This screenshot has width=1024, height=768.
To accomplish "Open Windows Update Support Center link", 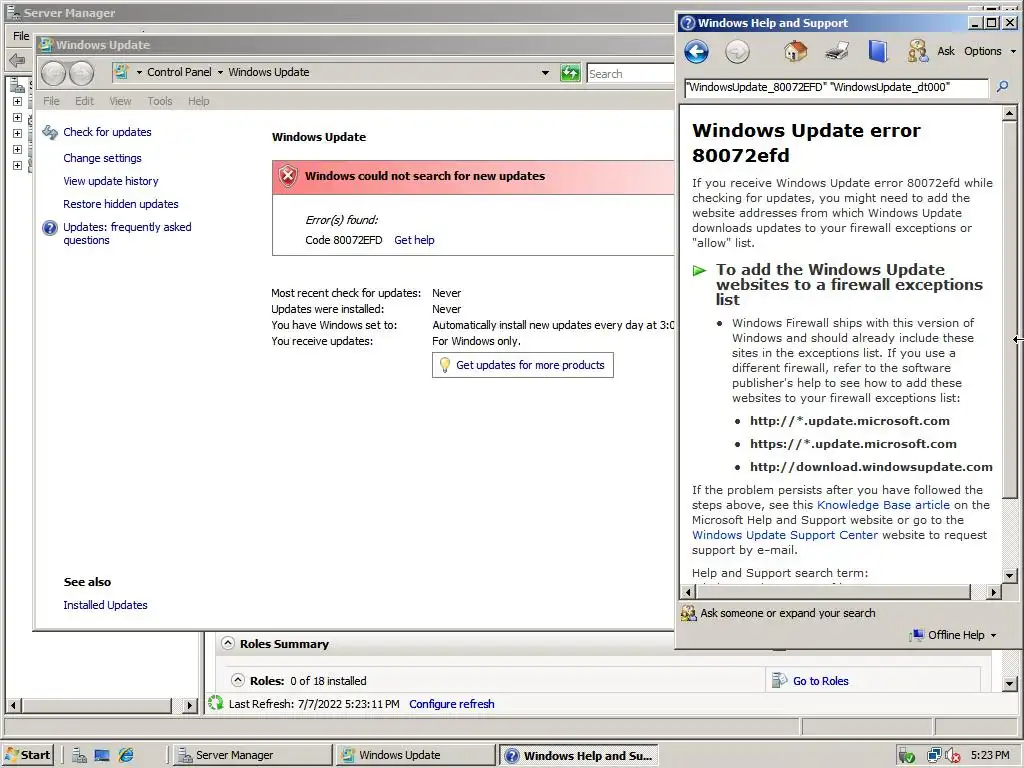I will click(785, 535).
